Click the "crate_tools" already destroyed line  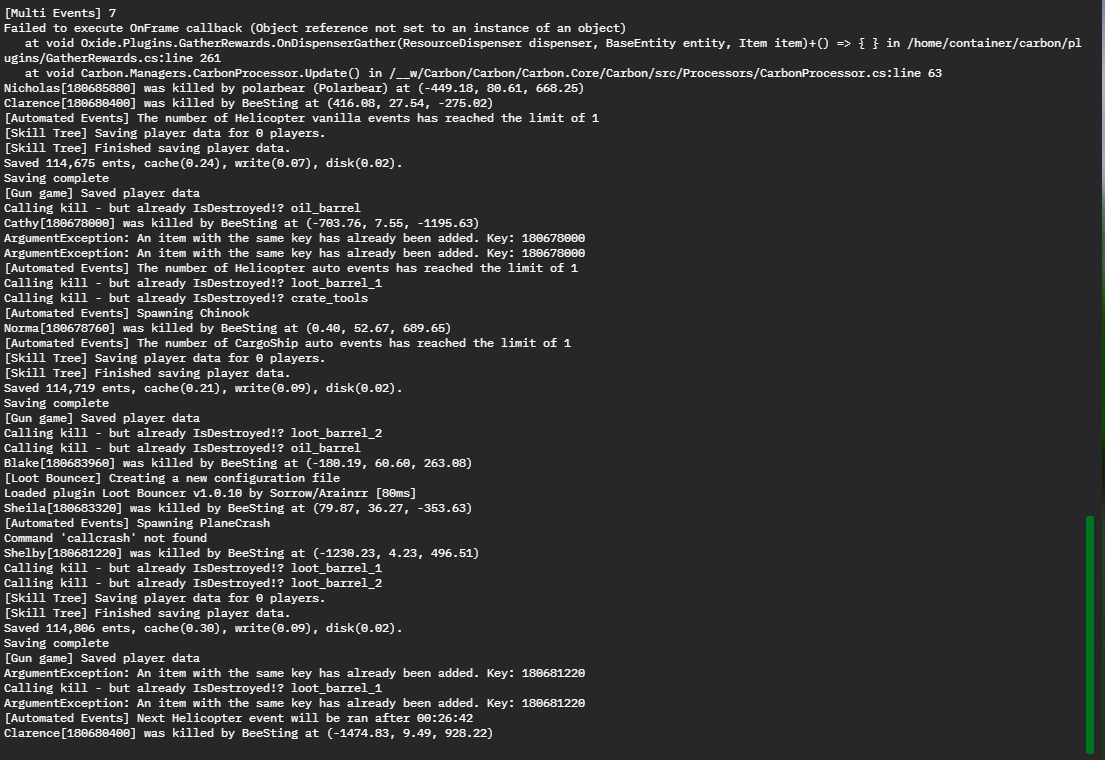[x=186, y=298]
